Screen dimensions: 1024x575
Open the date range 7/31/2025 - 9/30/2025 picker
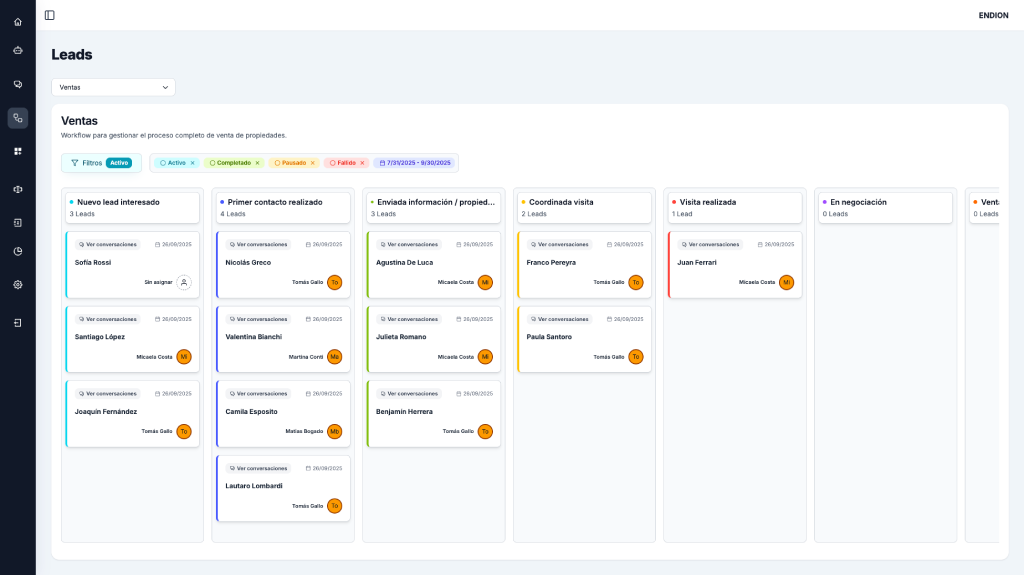[x=415, y=163]
